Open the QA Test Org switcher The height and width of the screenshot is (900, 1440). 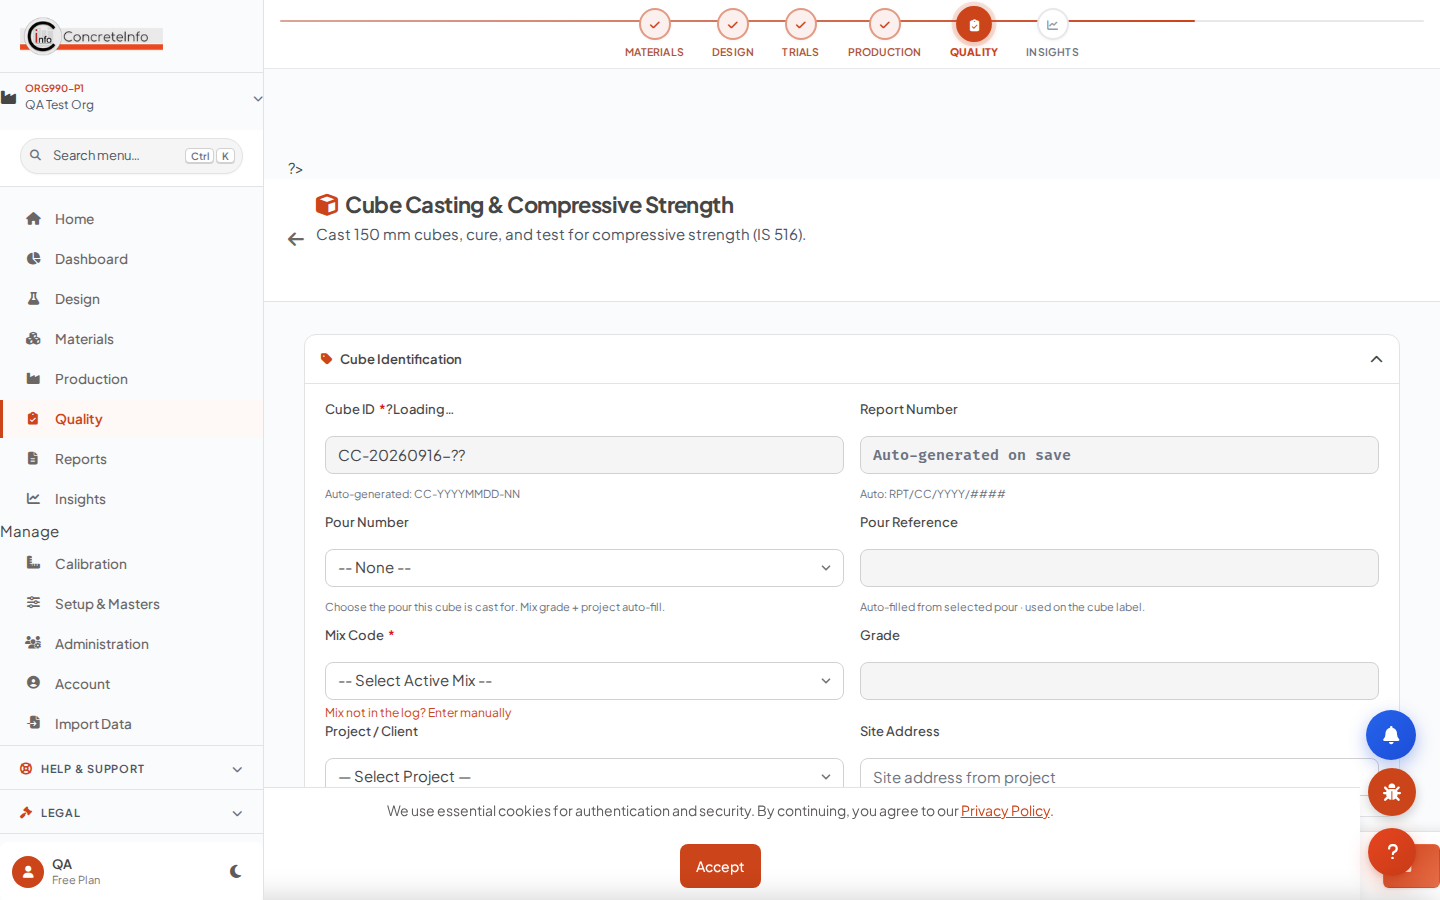coord(131,97)
